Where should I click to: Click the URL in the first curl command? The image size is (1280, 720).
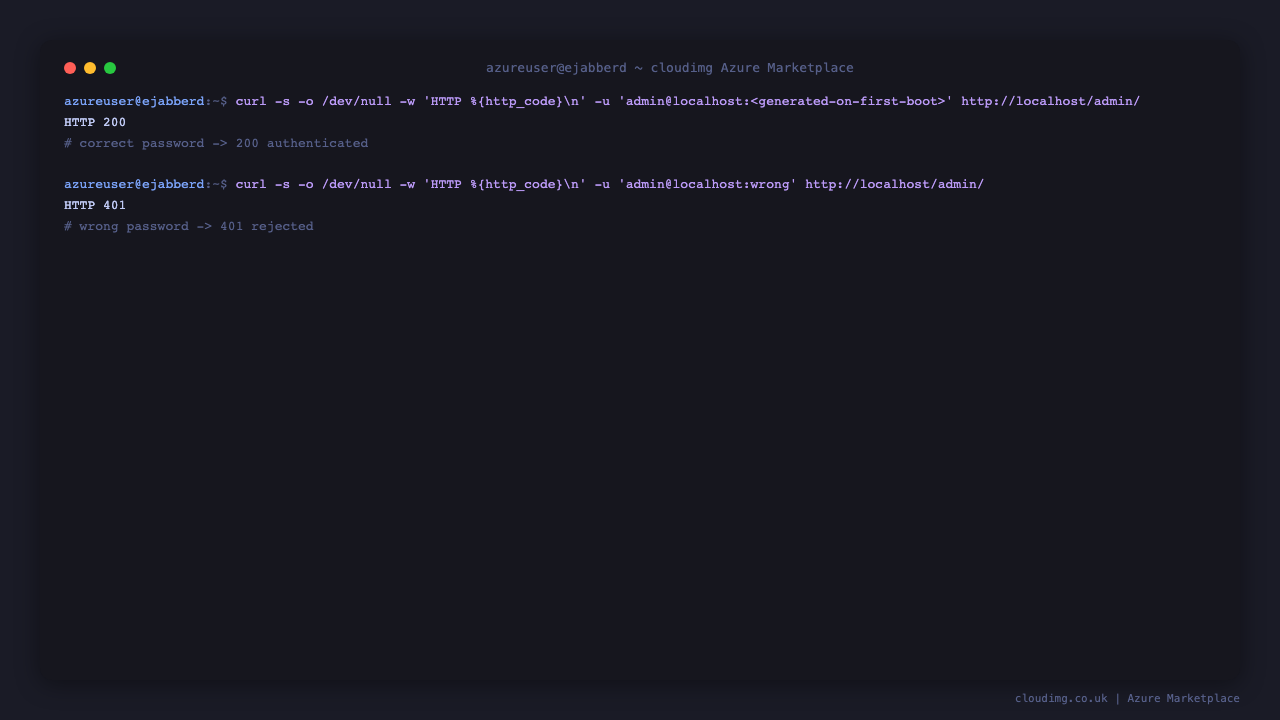coord(1051,101)
